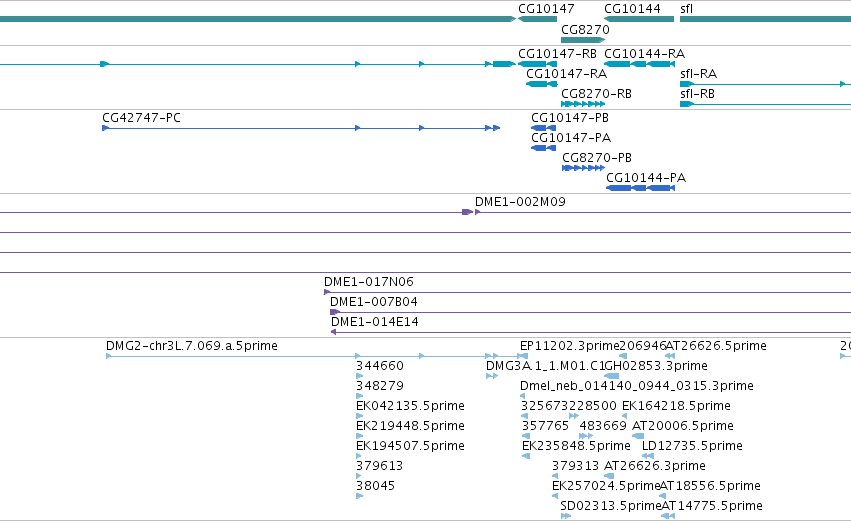Select the LD12735.5prime EST label
The height and width of the screenshot is (521, 851).
point(693,447)
